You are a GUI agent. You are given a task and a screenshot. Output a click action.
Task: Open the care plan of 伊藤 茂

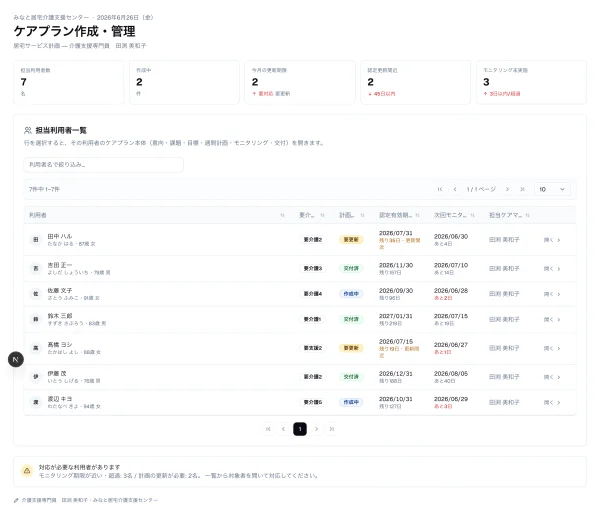[552, 377]
